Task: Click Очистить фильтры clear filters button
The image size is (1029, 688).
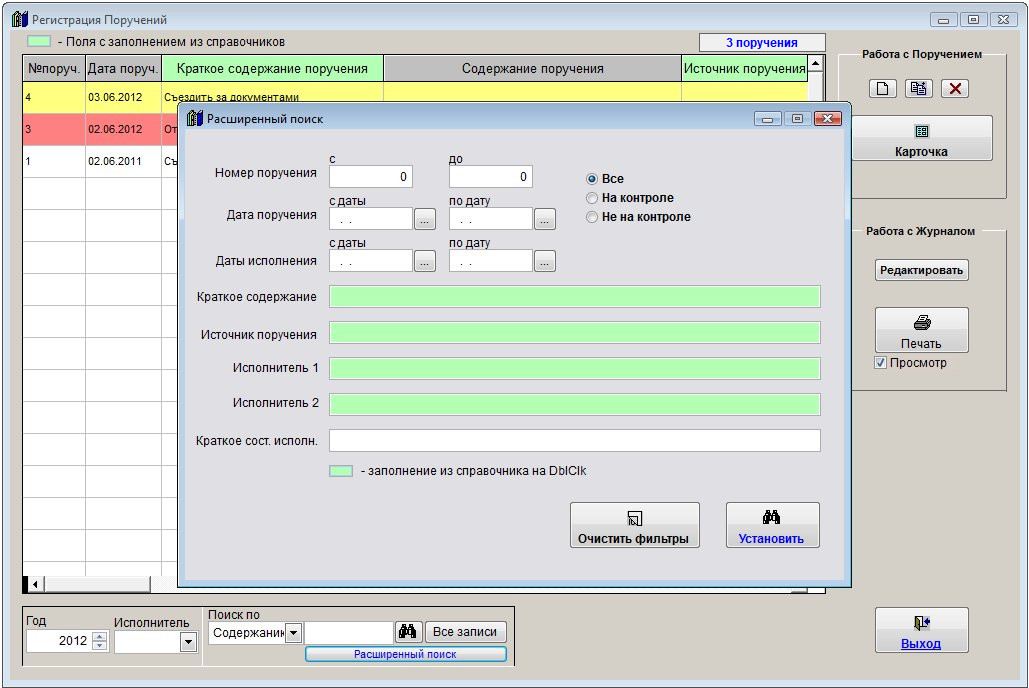Action: coord(634,526)
